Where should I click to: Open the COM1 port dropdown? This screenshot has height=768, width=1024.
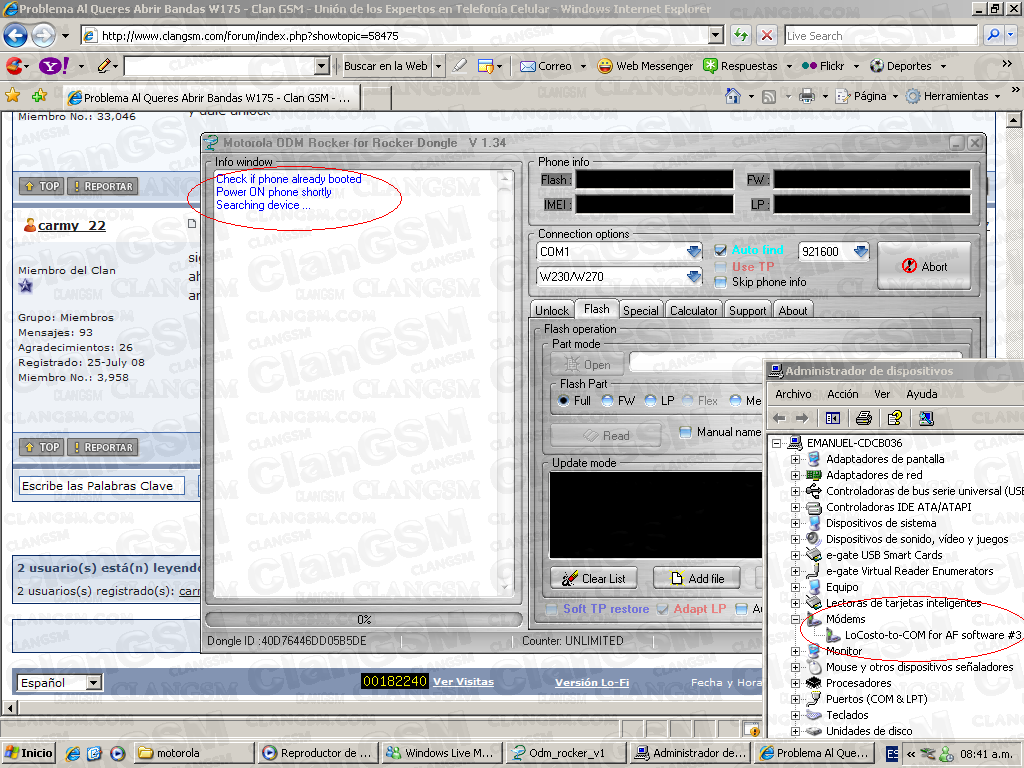694,251
